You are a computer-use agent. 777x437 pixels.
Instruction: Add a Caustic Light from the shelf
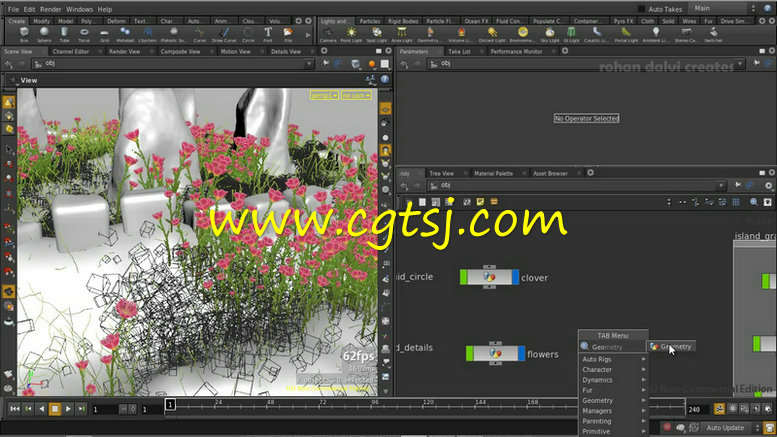[x=597, y=34]
